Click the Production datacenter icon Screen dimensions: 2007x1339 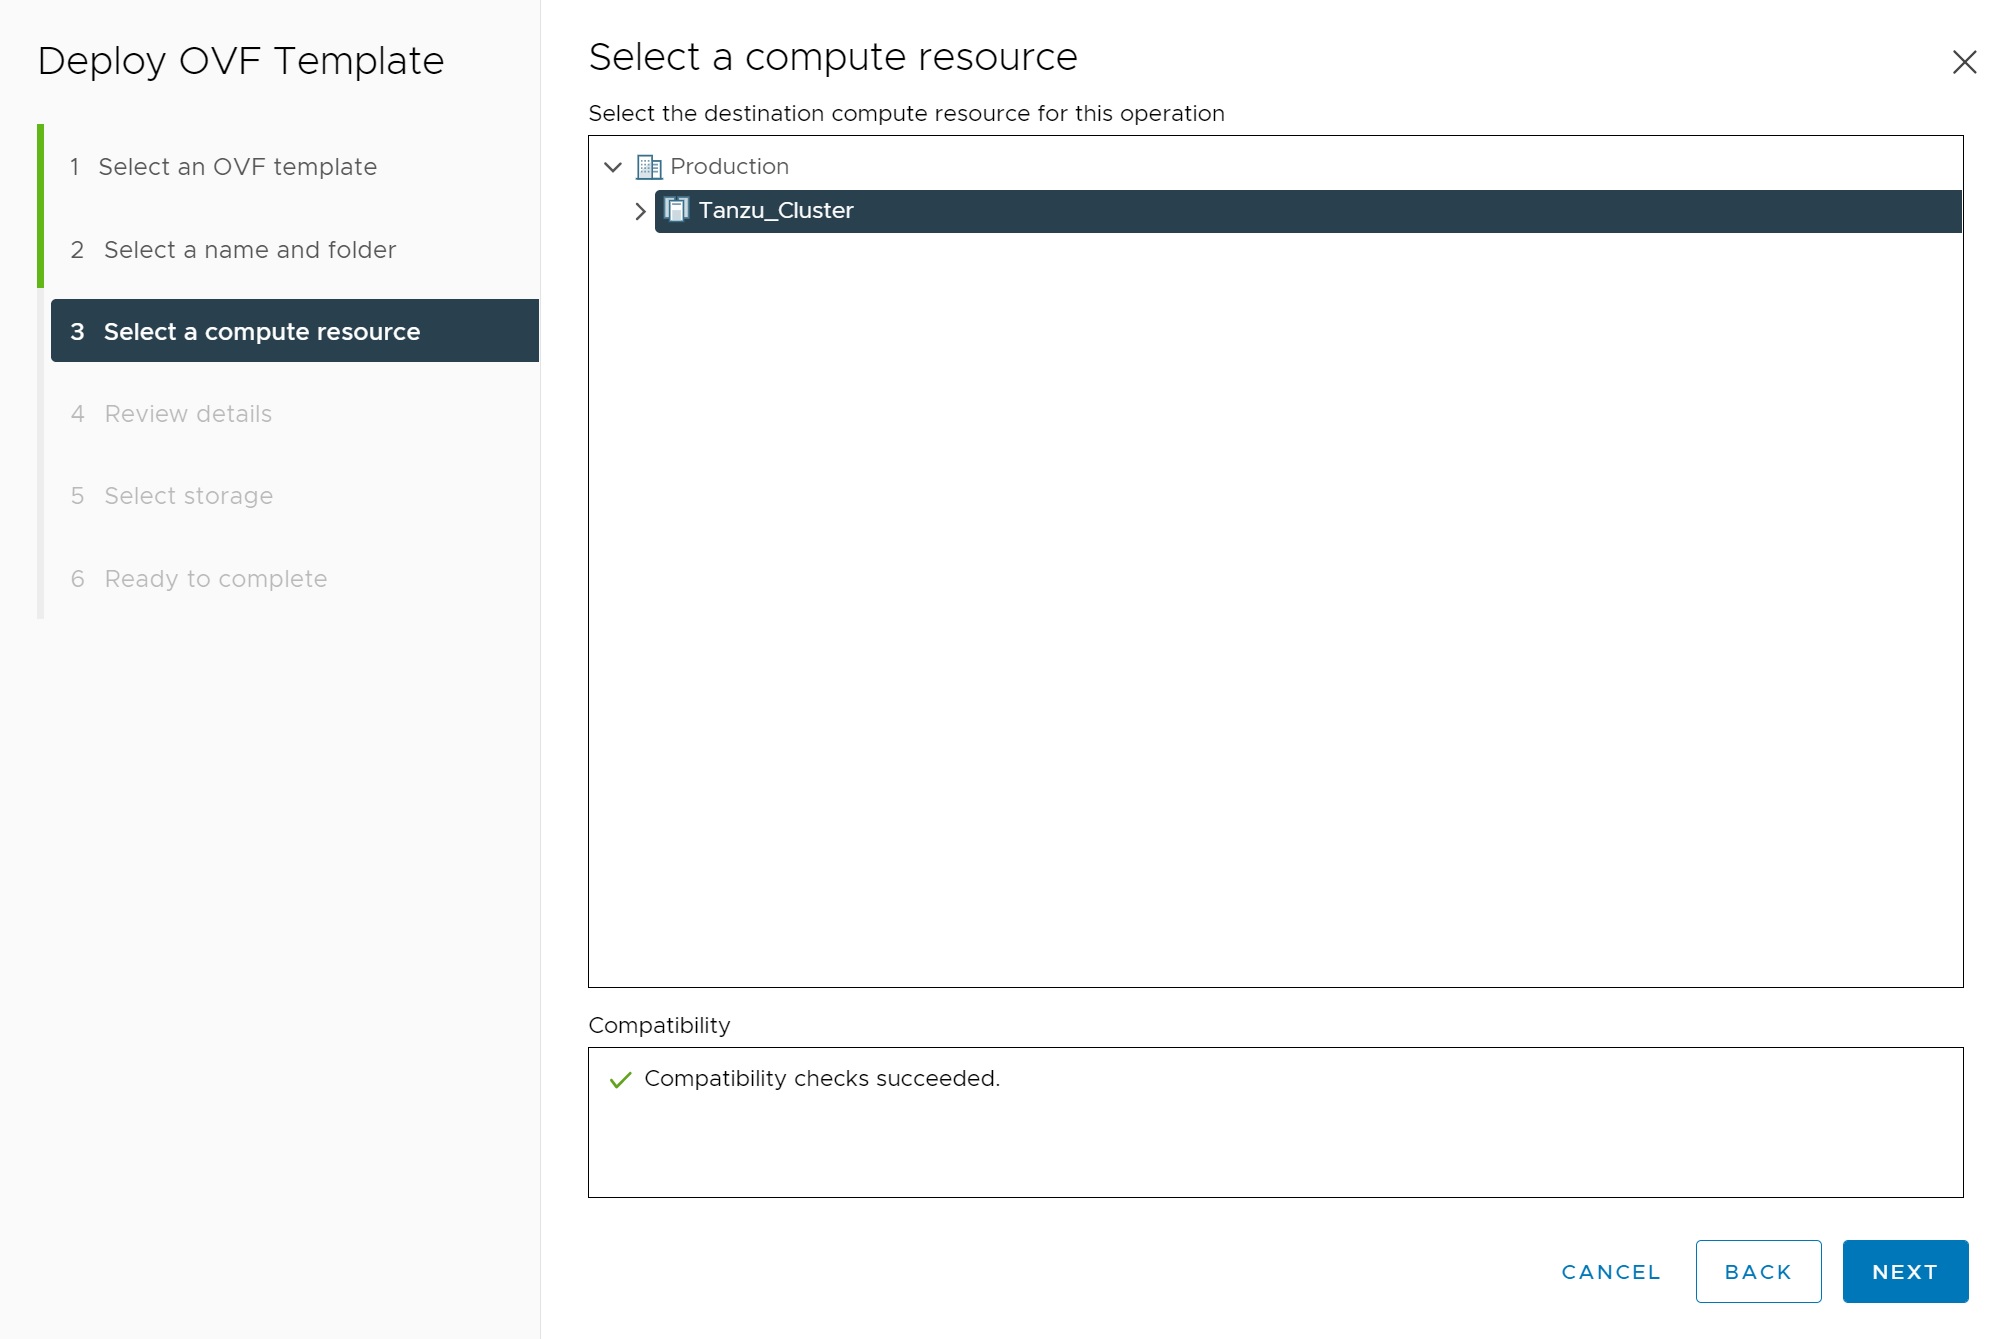tap(649, 167)
